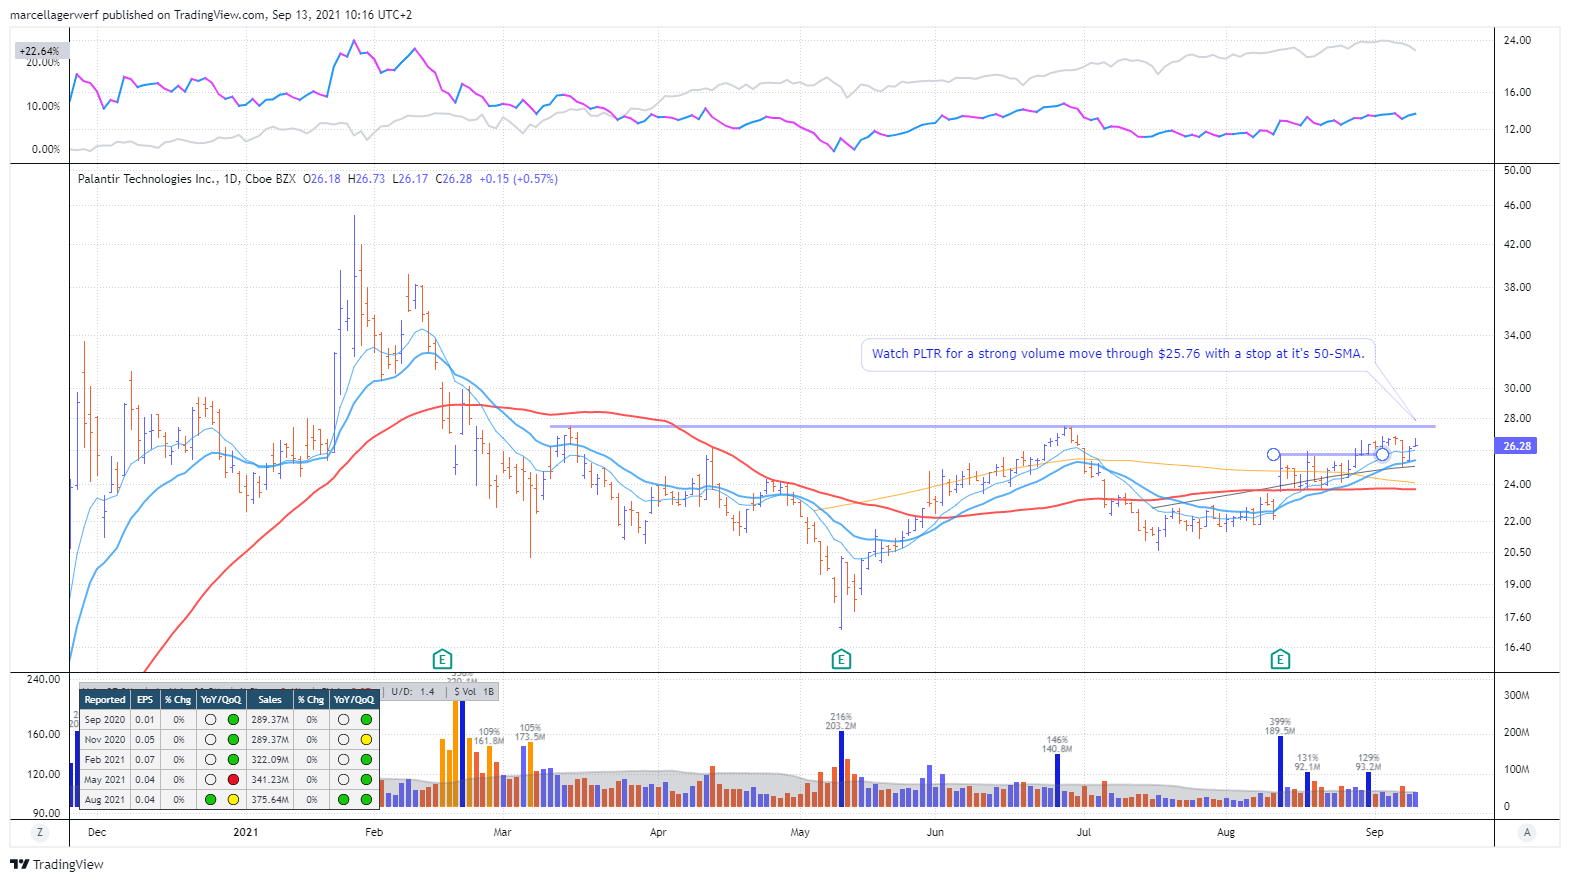Click the $ Vol 1B statistic
Viewport: 1570px width, 882px height.
click(474, 692)
